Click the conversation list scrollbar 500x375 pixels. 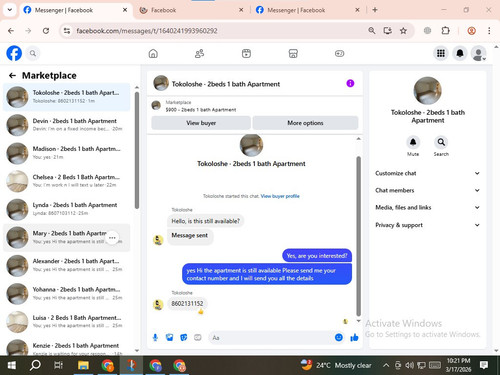pos(137,150)
